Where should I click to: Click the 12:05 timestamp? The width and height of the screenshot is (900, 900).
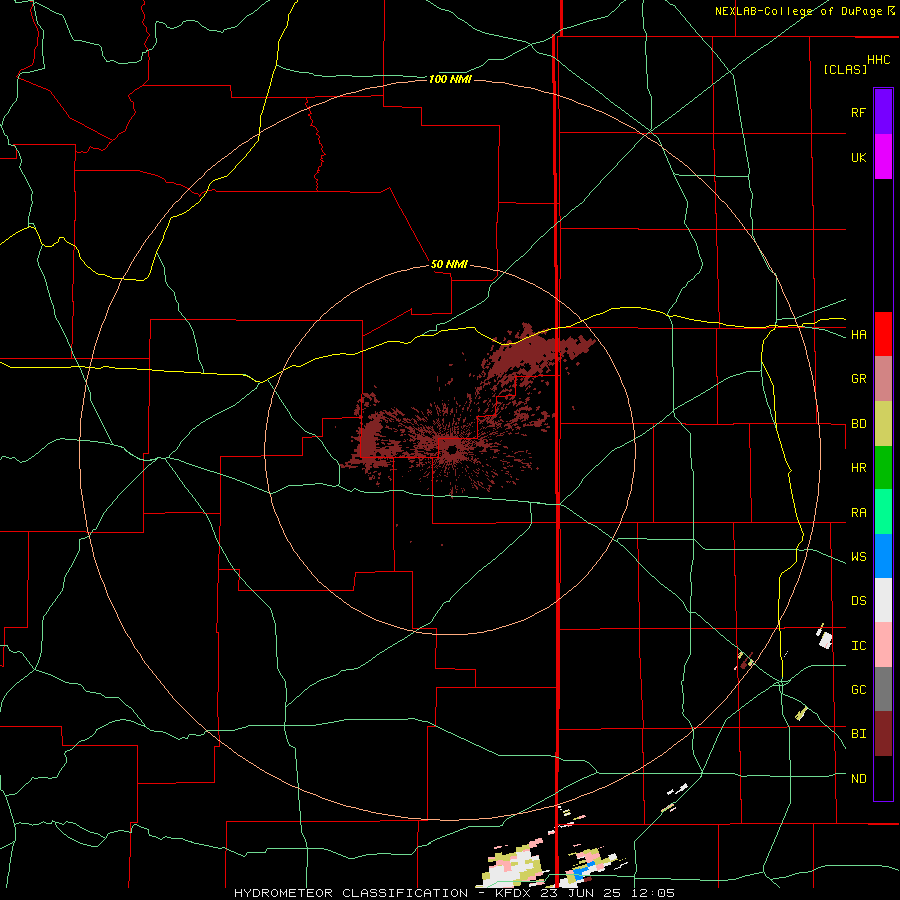(x=651, y=893)
